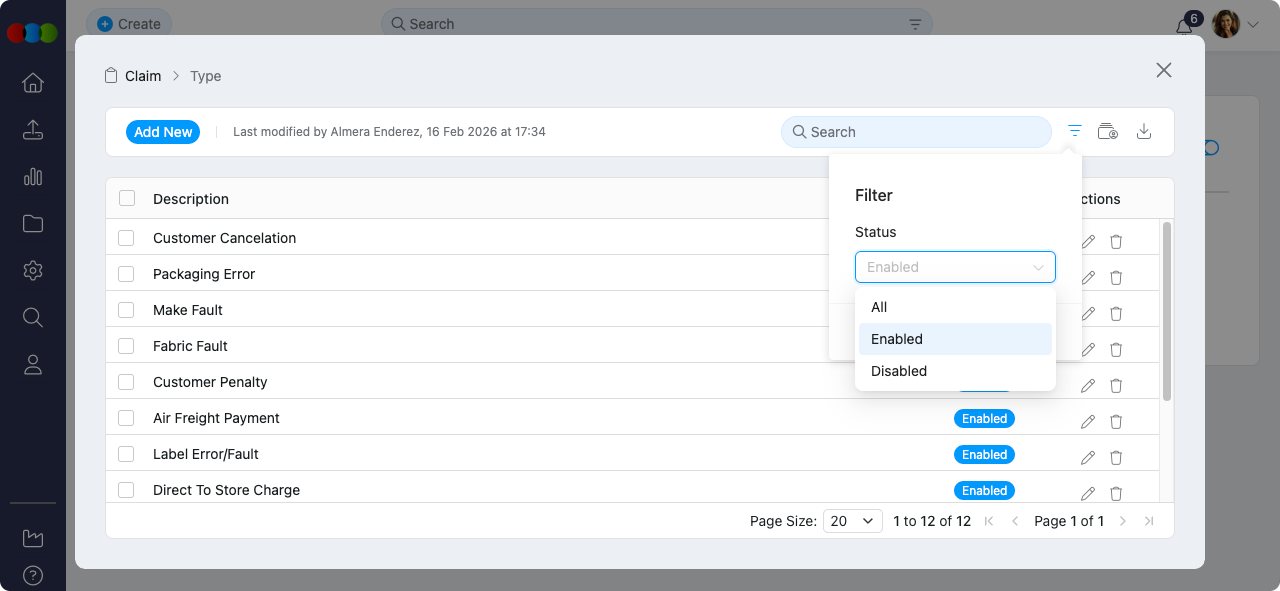The height and width of the screenshot is (591, 1280).
Task: Open the Home icon in the sidebar
Action: coord(32,83)
